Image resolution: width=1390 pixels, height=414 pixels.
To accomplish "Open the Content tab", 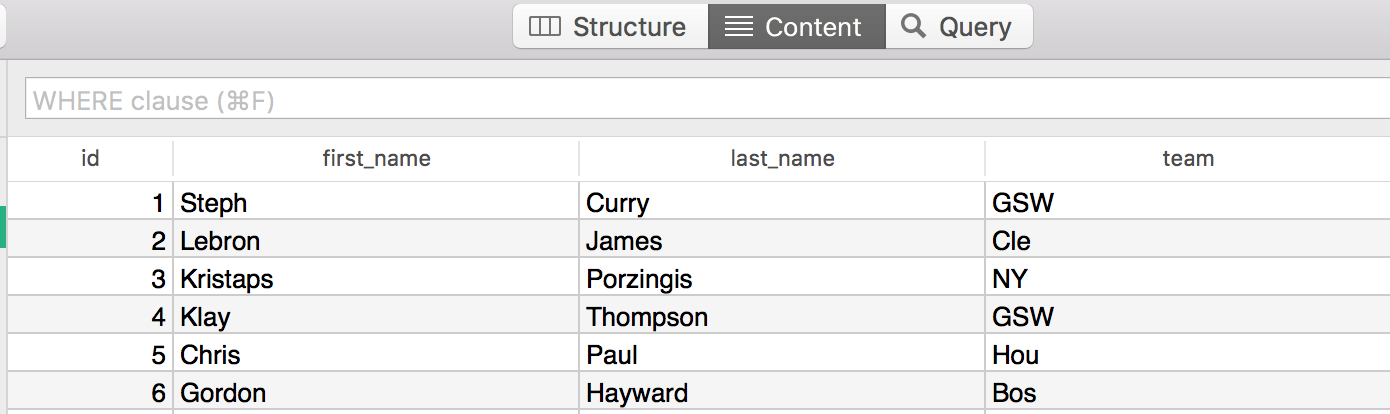I will 796,27.
